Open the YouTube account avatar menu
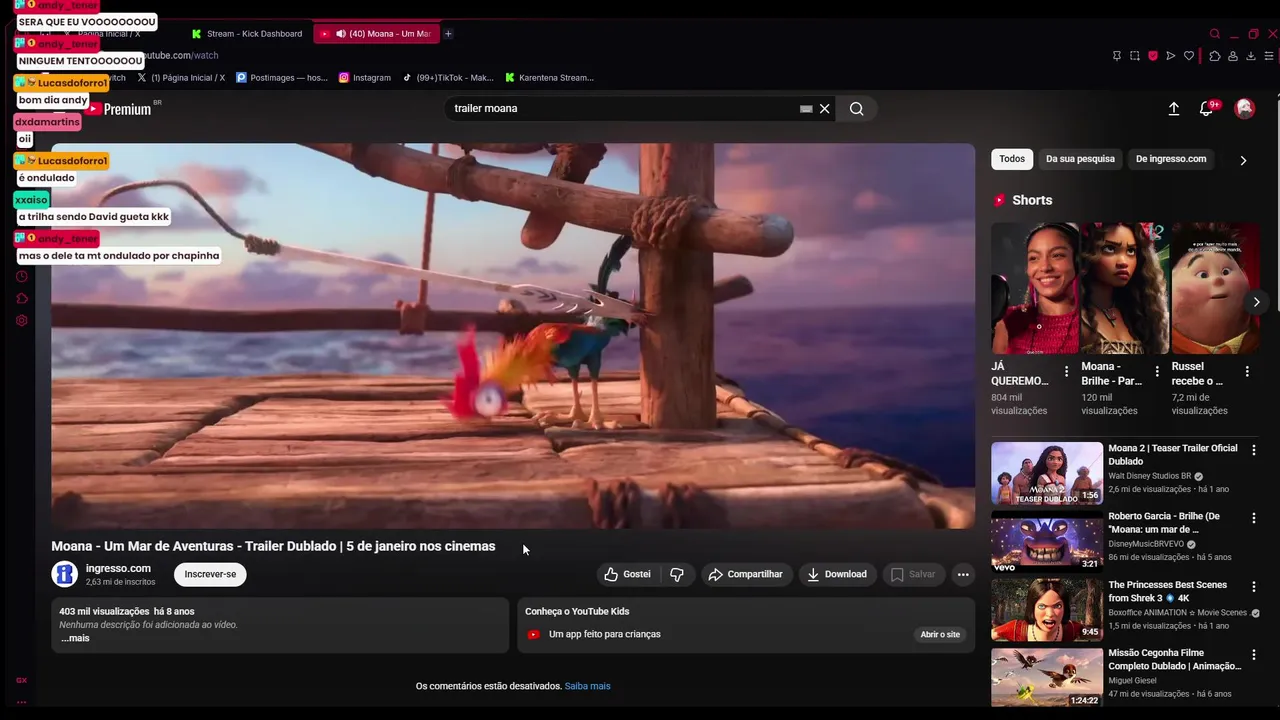1280x720 pixels. [x=1245, y=108]
